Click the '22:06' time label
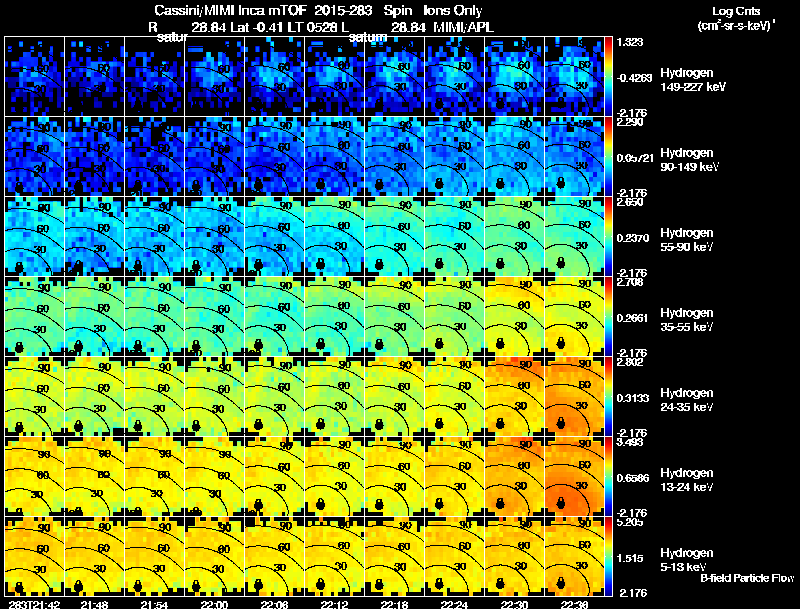This screenshot has width=800, height=609. [x=274, y=604]
